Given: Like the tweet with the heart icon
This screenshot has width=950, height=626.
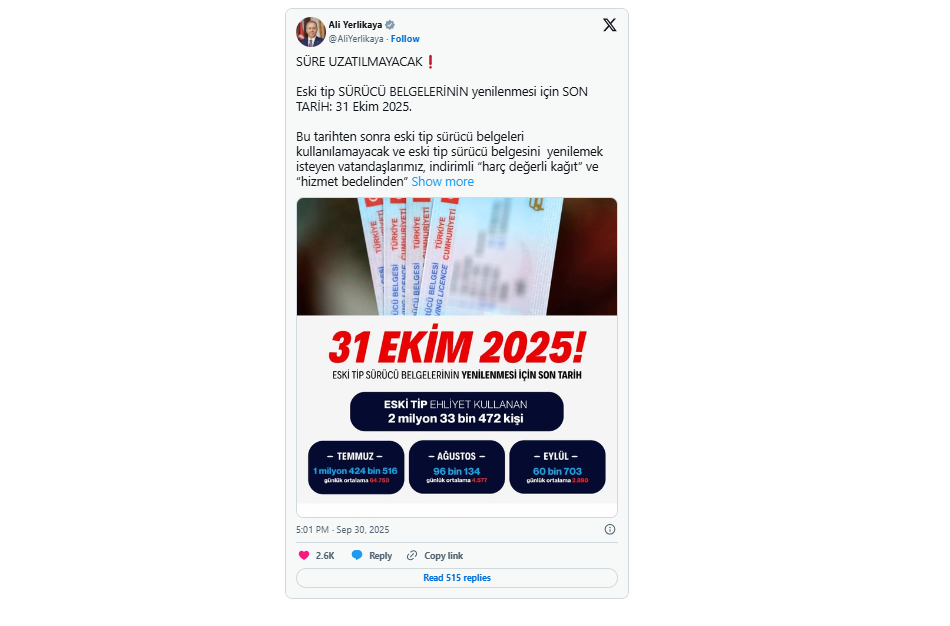Looking at the screenshot, I should [x=304, y=555].
